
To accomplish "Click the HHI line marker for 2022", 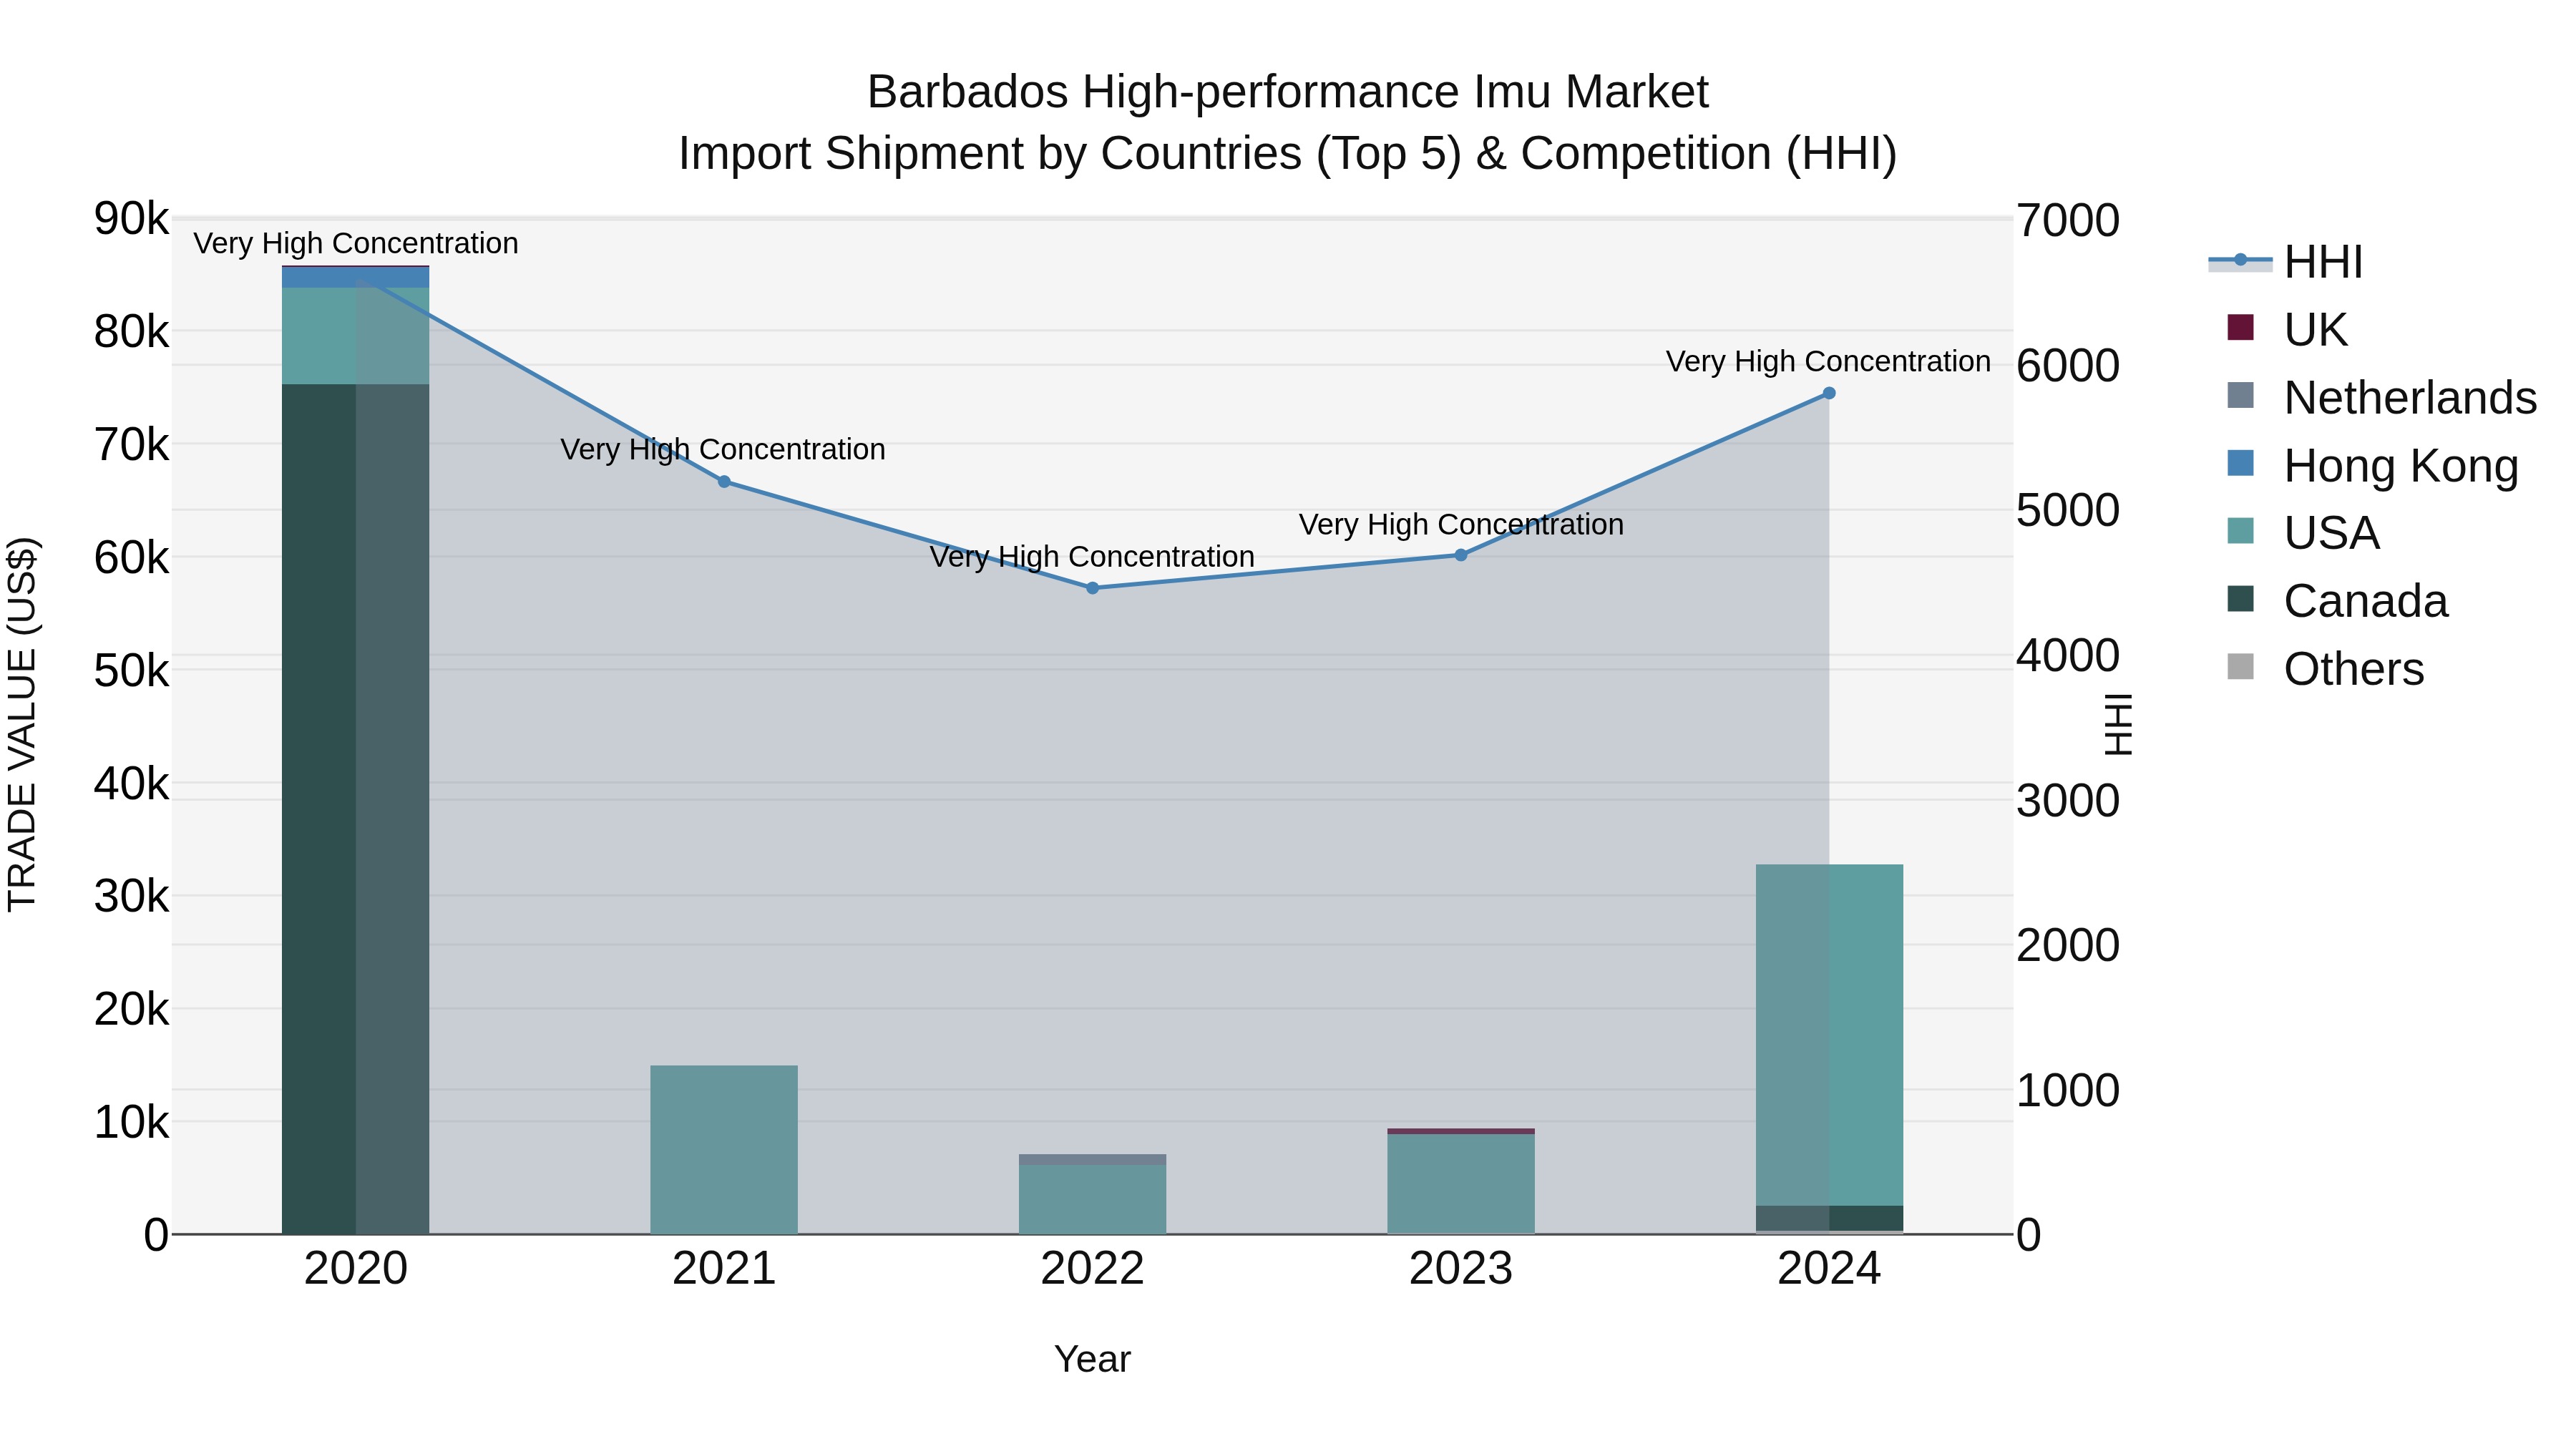I will (x=1092, y=588).
